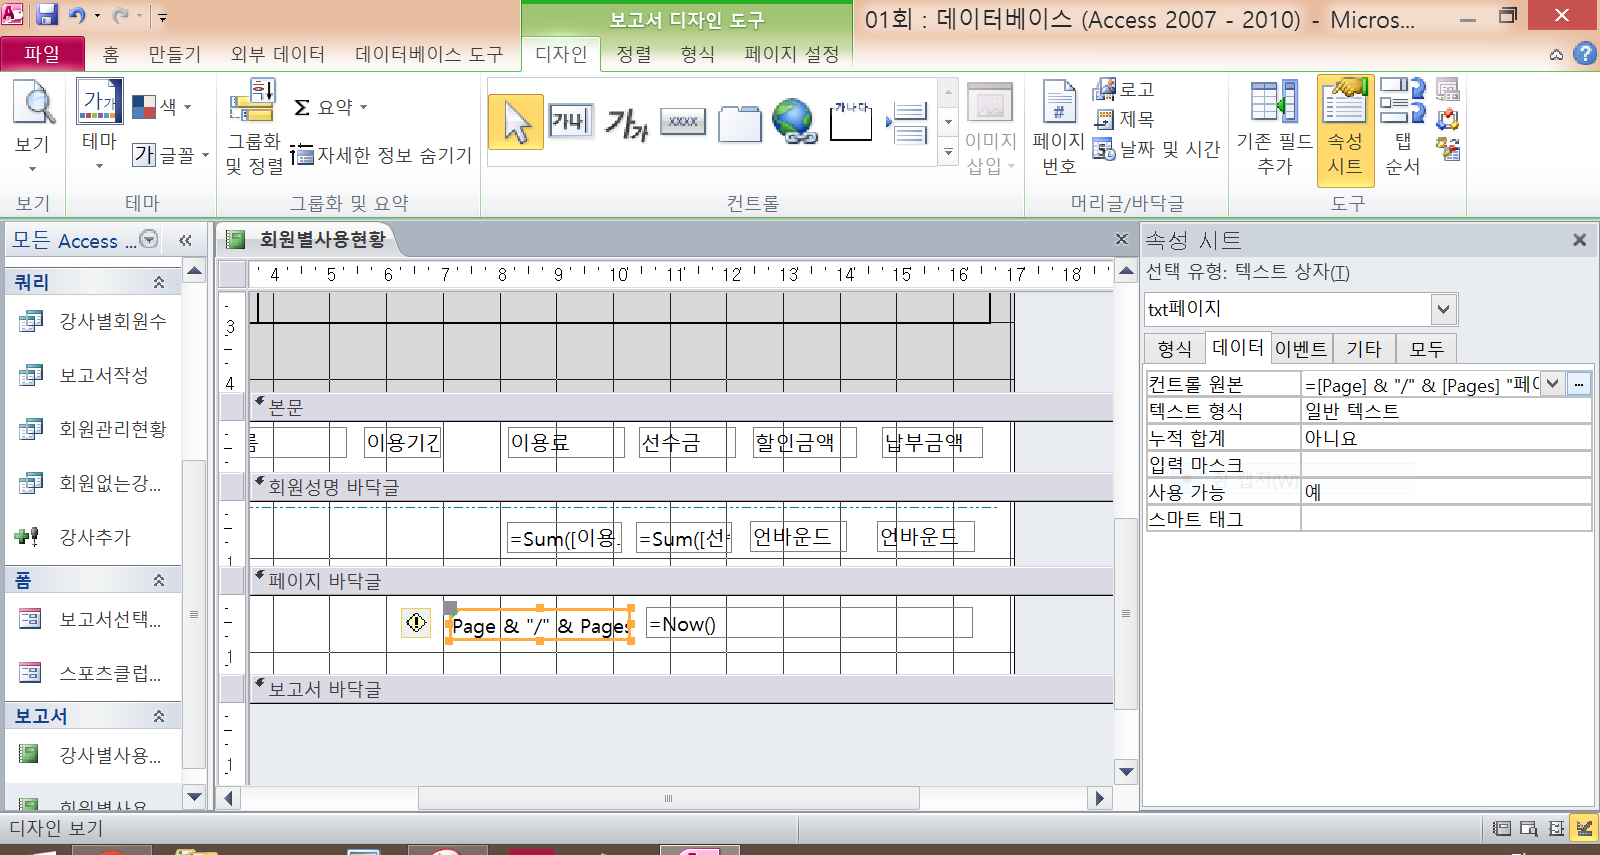
Task: Open the 색 theme colors picker
Action: coord(162,106)
